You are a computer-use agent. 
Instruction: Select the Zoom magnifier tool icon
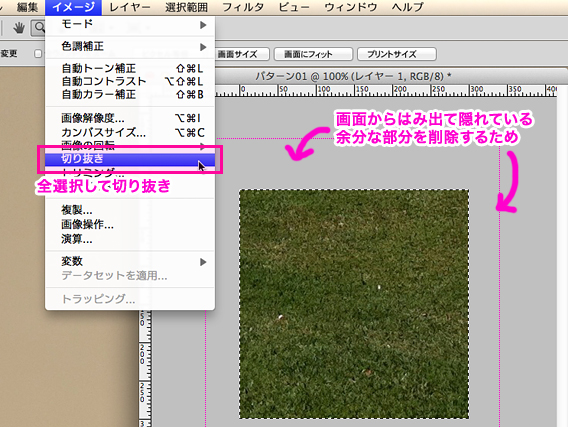click(x=38, y=28)
